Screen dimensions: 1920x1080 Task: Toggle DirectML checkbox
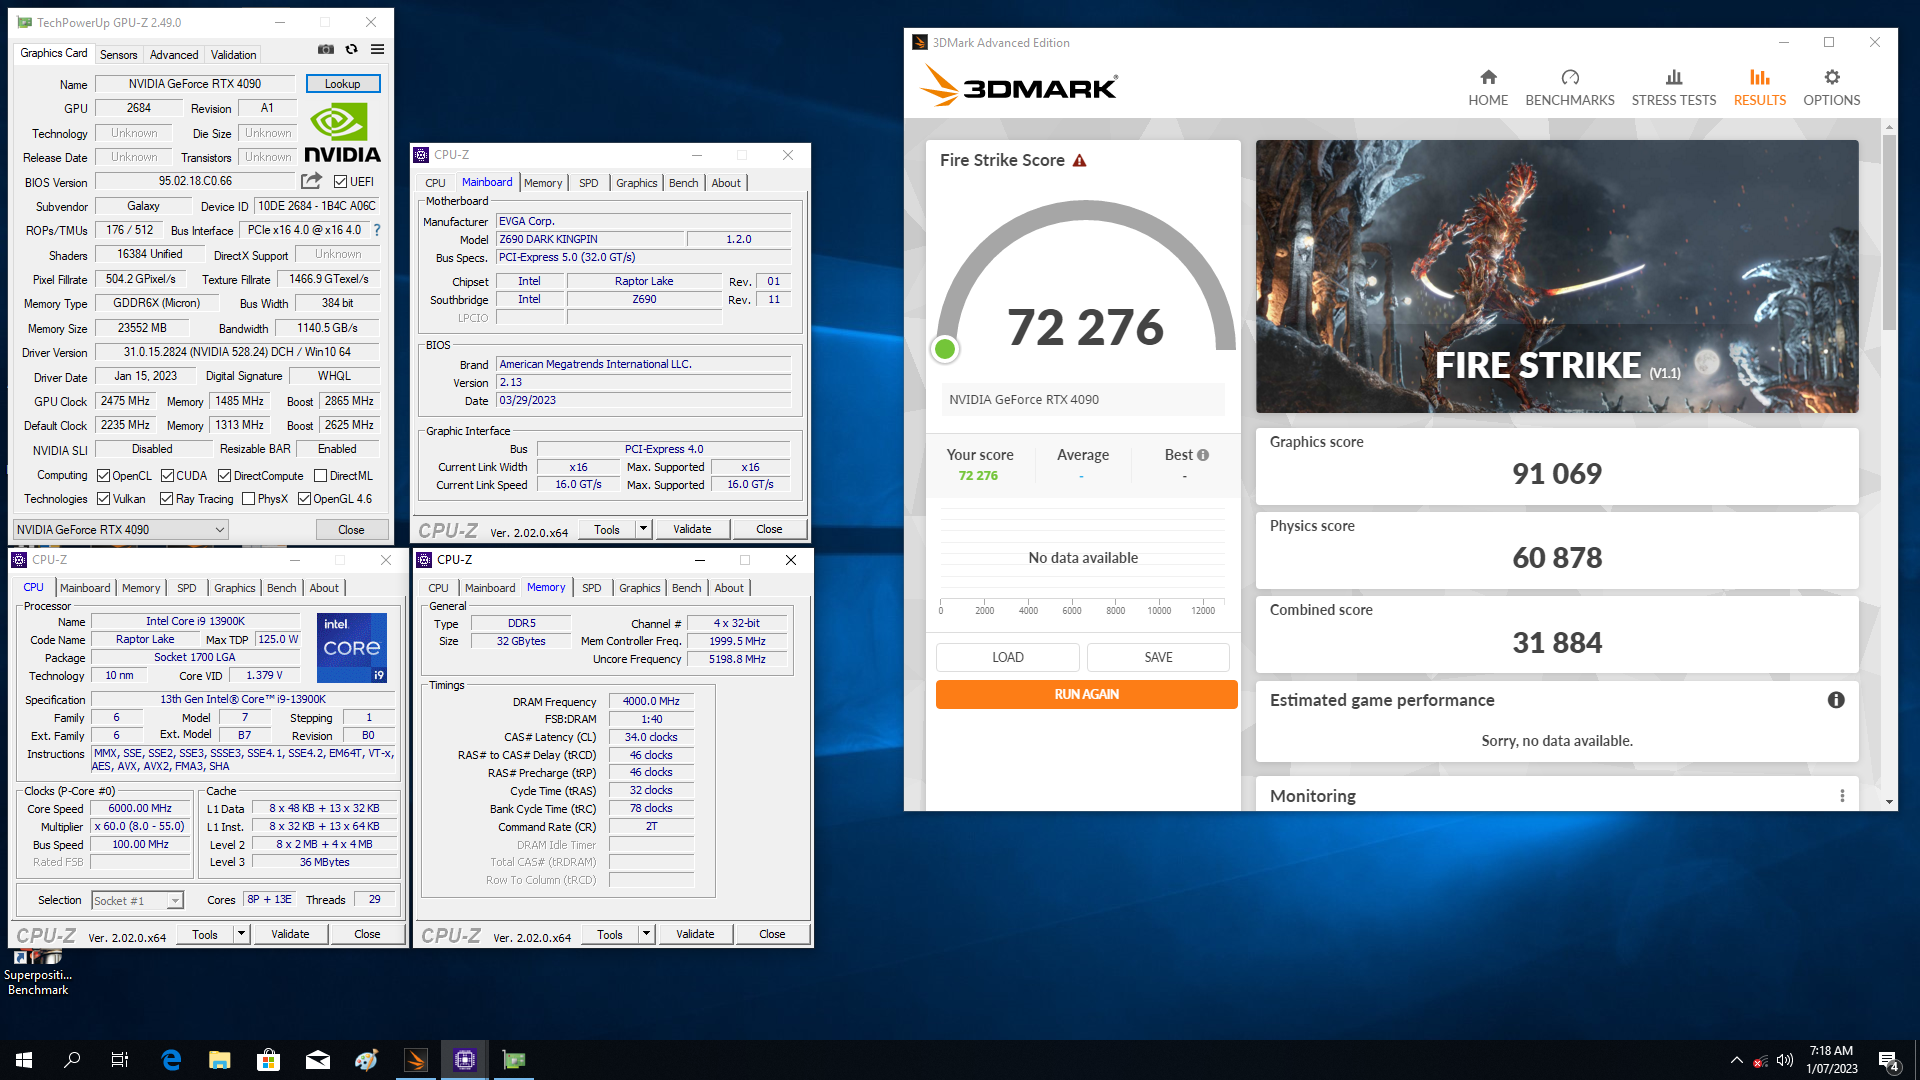(320, 476)
